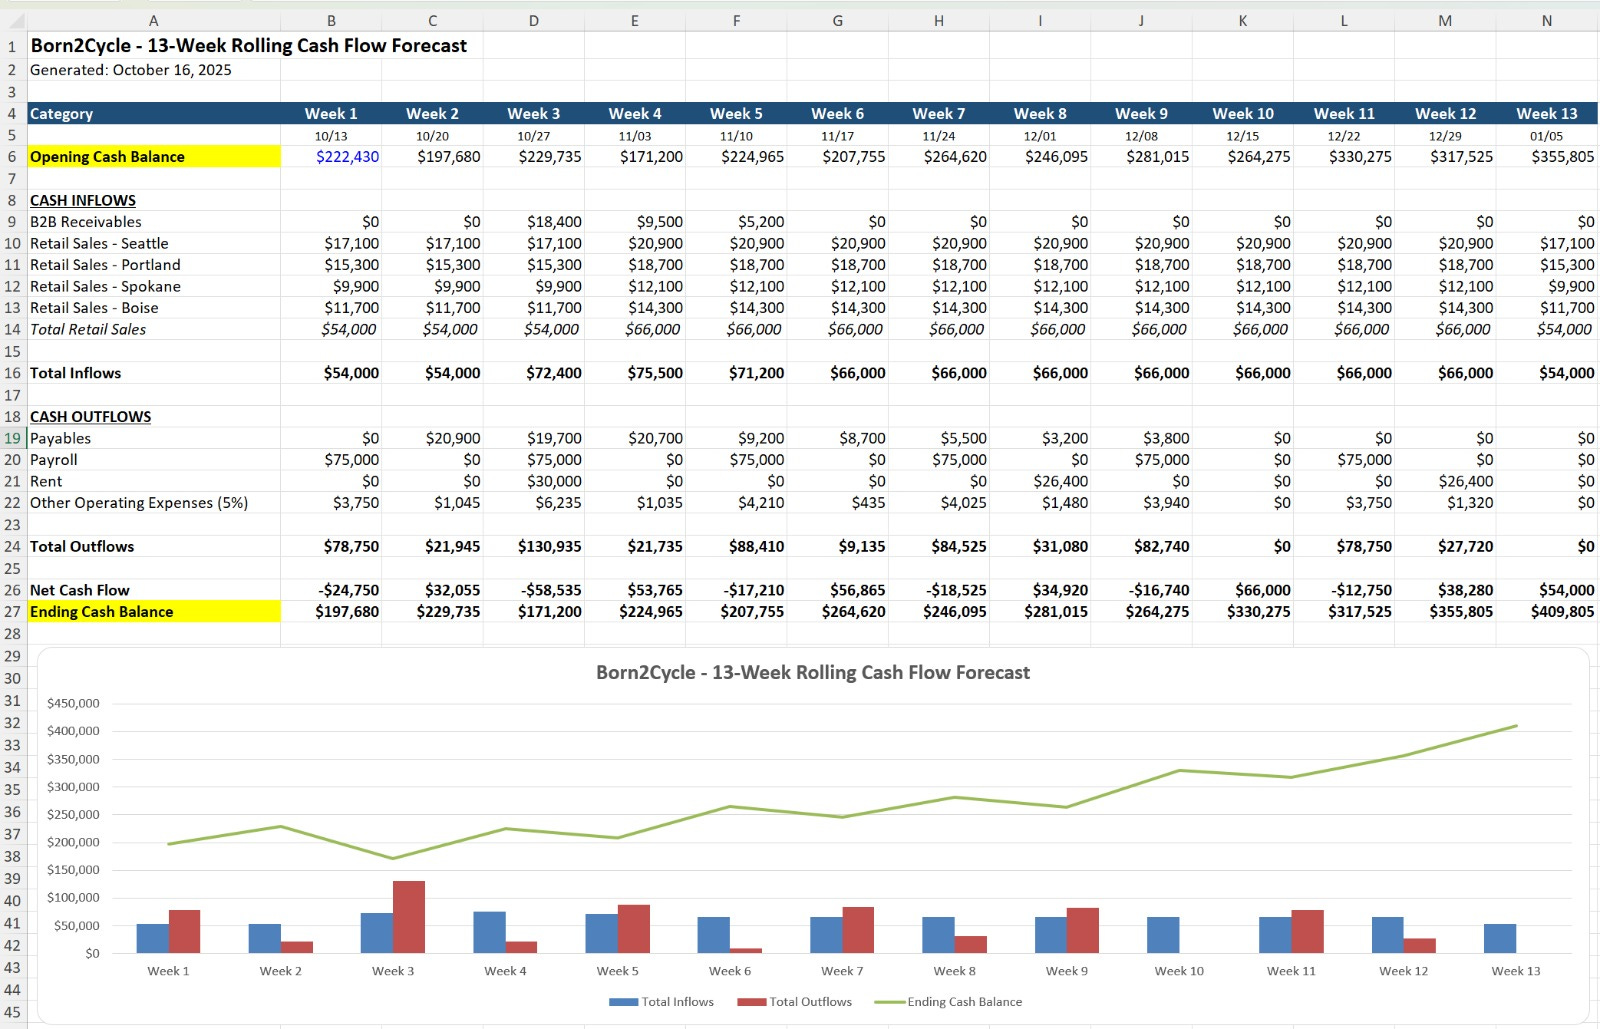Click the chart title text

coord(811,672)
